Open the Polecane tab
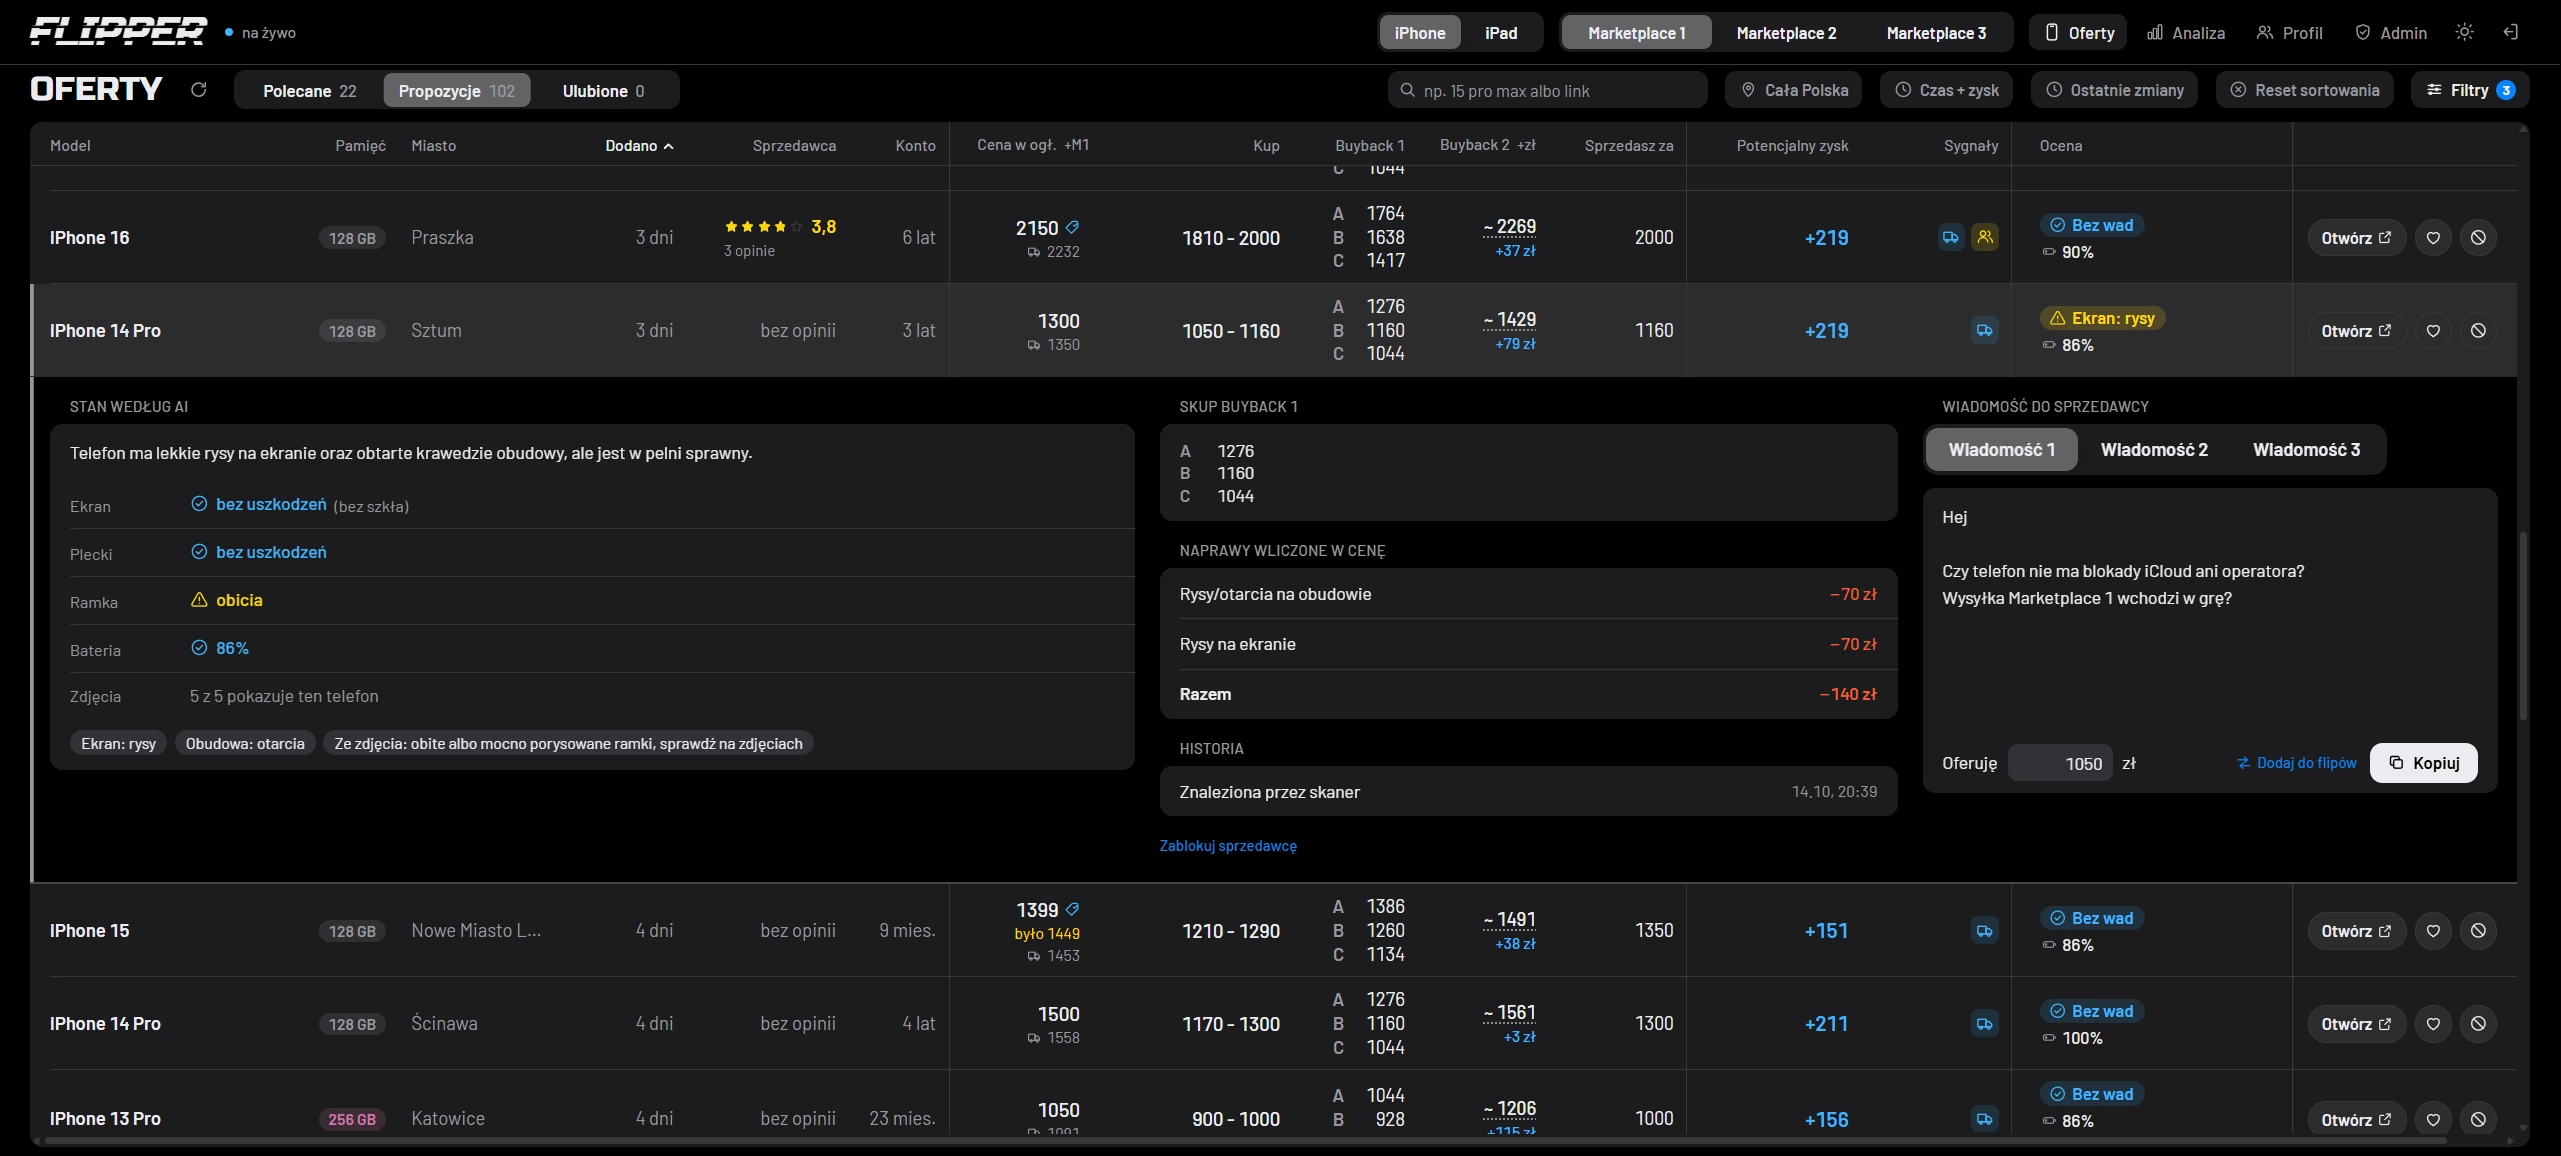This screenshot has width=2561, height=1156. coord(309,91)
